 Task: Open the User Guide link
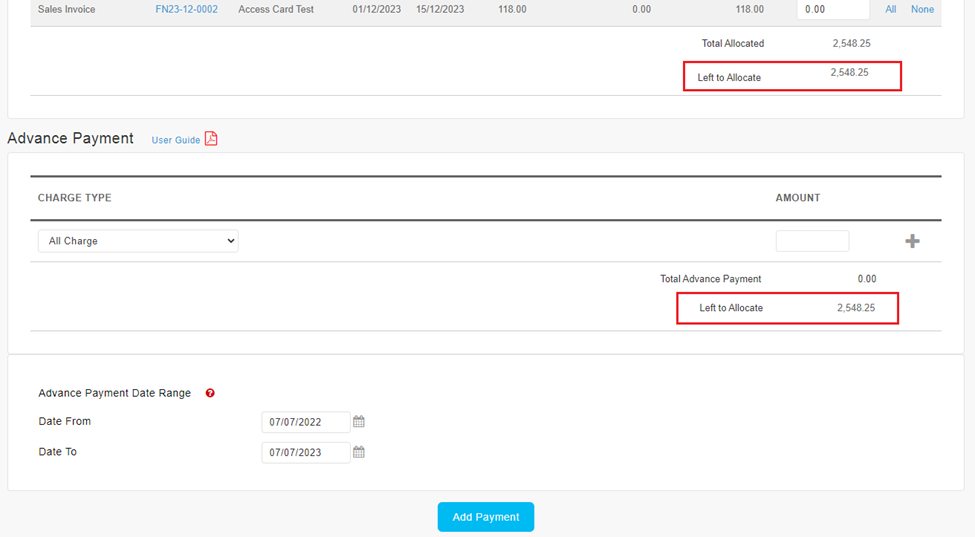click(176, 140)
